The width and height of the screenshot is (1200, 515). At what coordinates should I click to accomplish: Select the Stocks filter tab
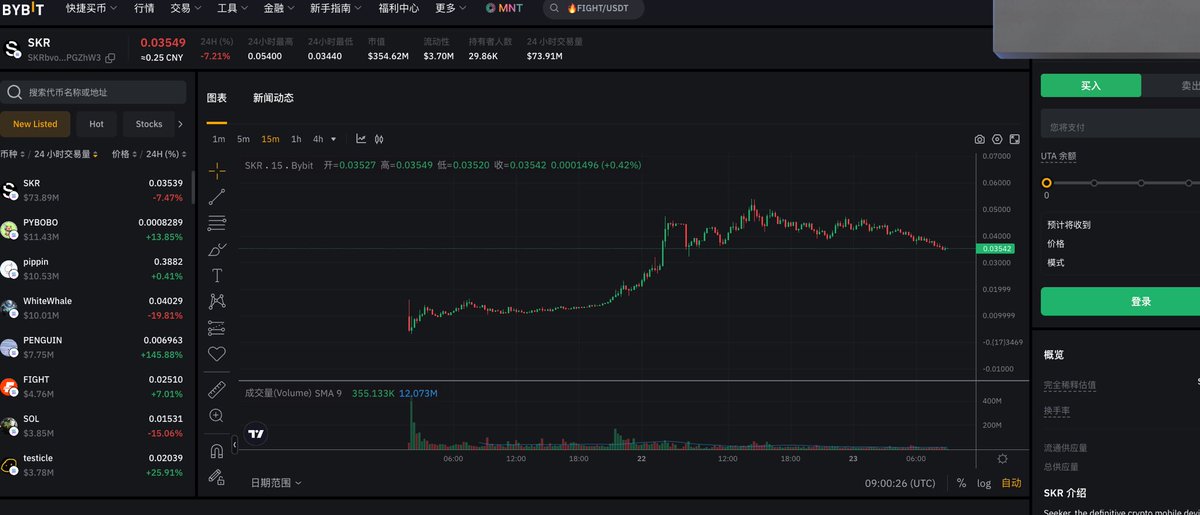(x=149, y=124)
